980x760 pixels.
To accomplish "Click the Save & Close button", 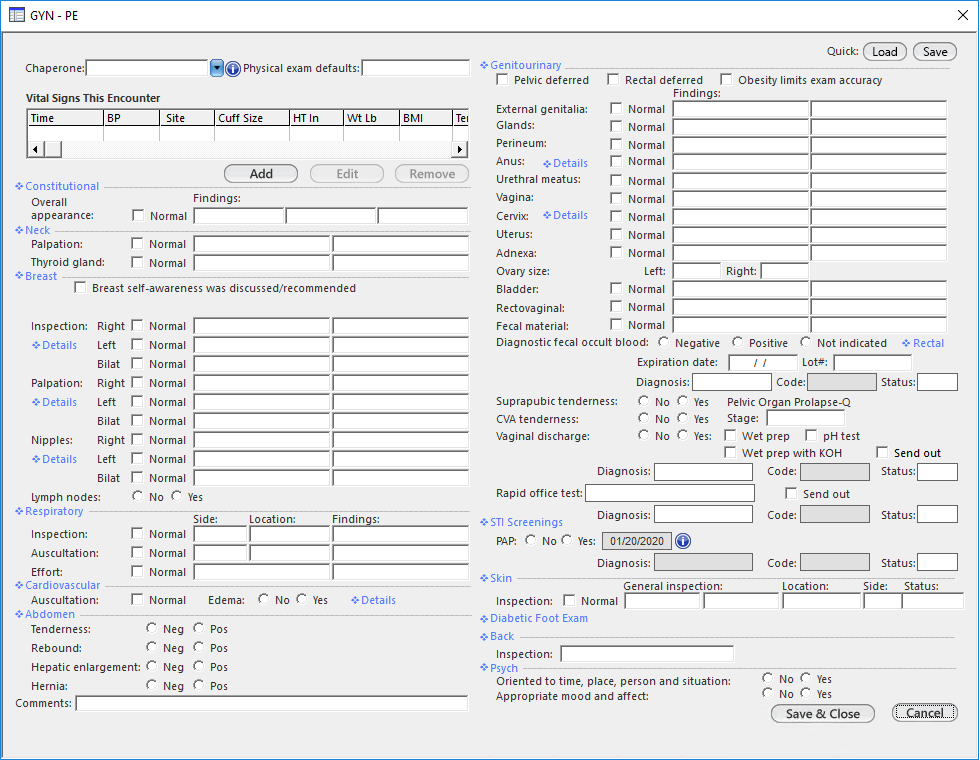I will point(822,714).
